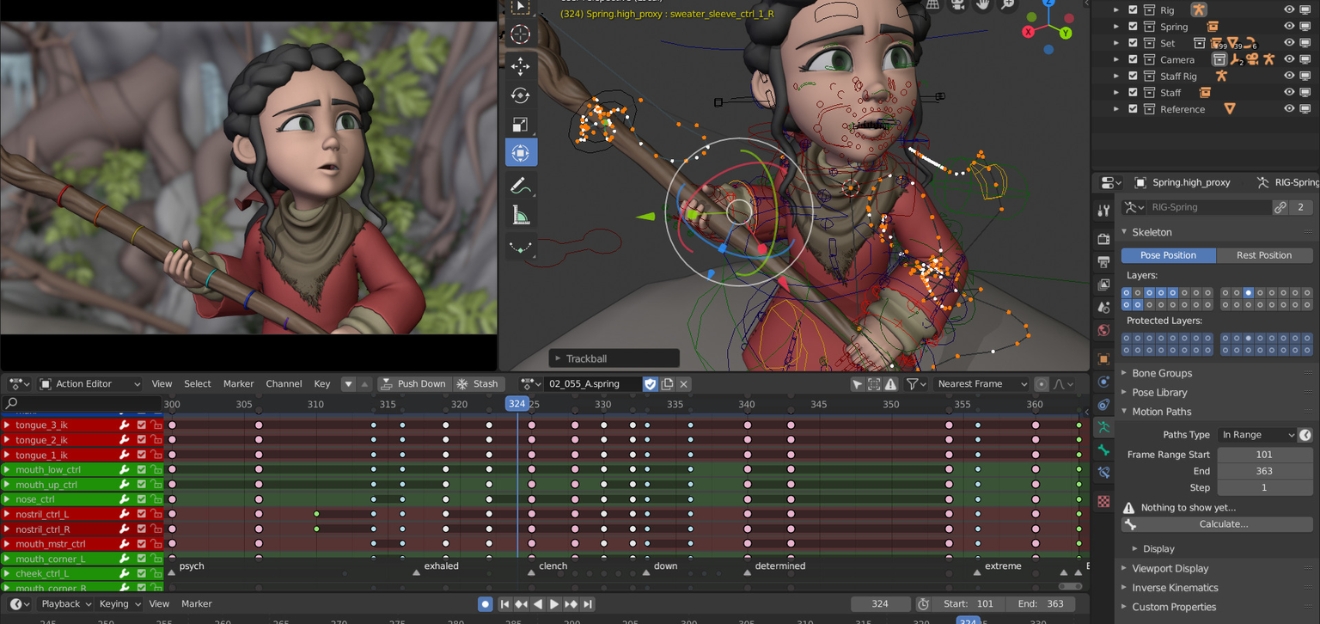Click the Push Down action button

click(x=413, y=384)
